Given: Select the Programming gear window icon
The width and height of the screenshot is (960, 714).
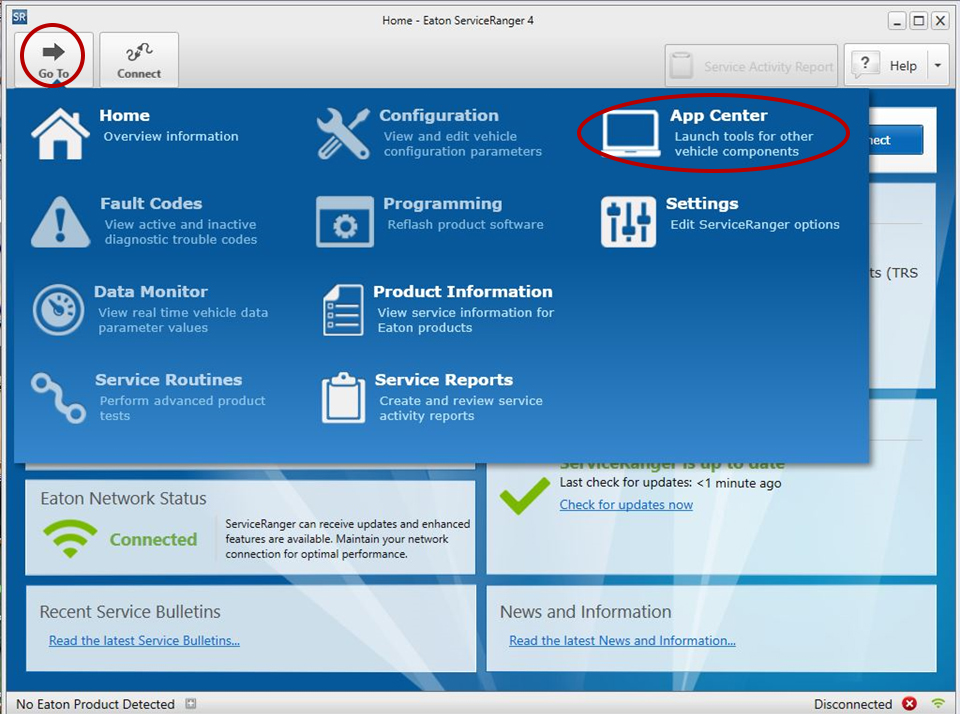Looking at the screenshot, I should coord(345,222).
